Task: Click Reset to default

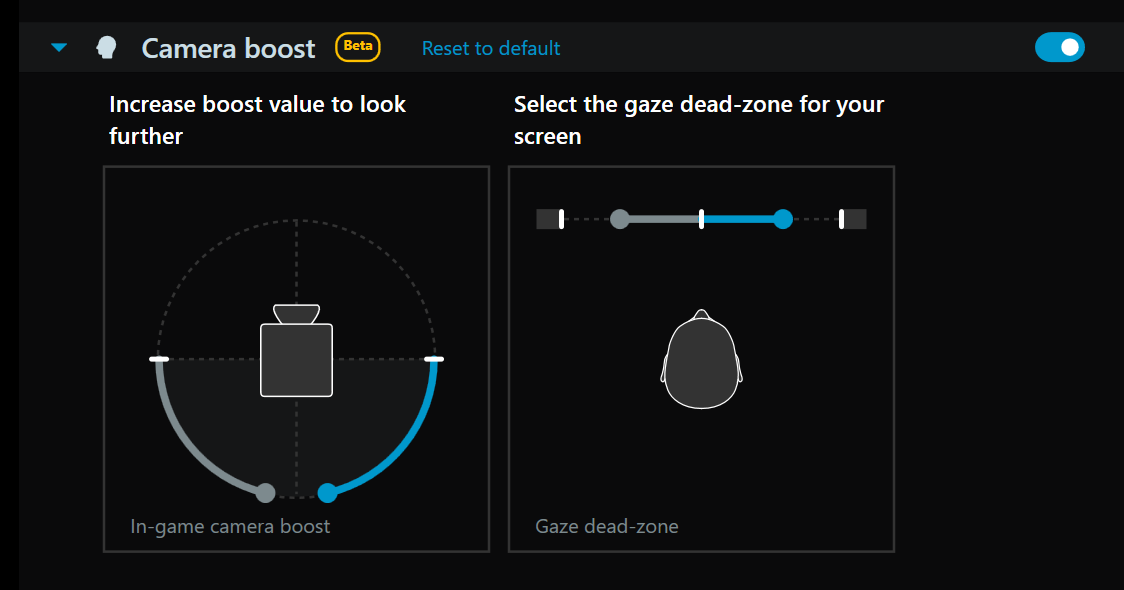Action: click(x=490, y=47)
